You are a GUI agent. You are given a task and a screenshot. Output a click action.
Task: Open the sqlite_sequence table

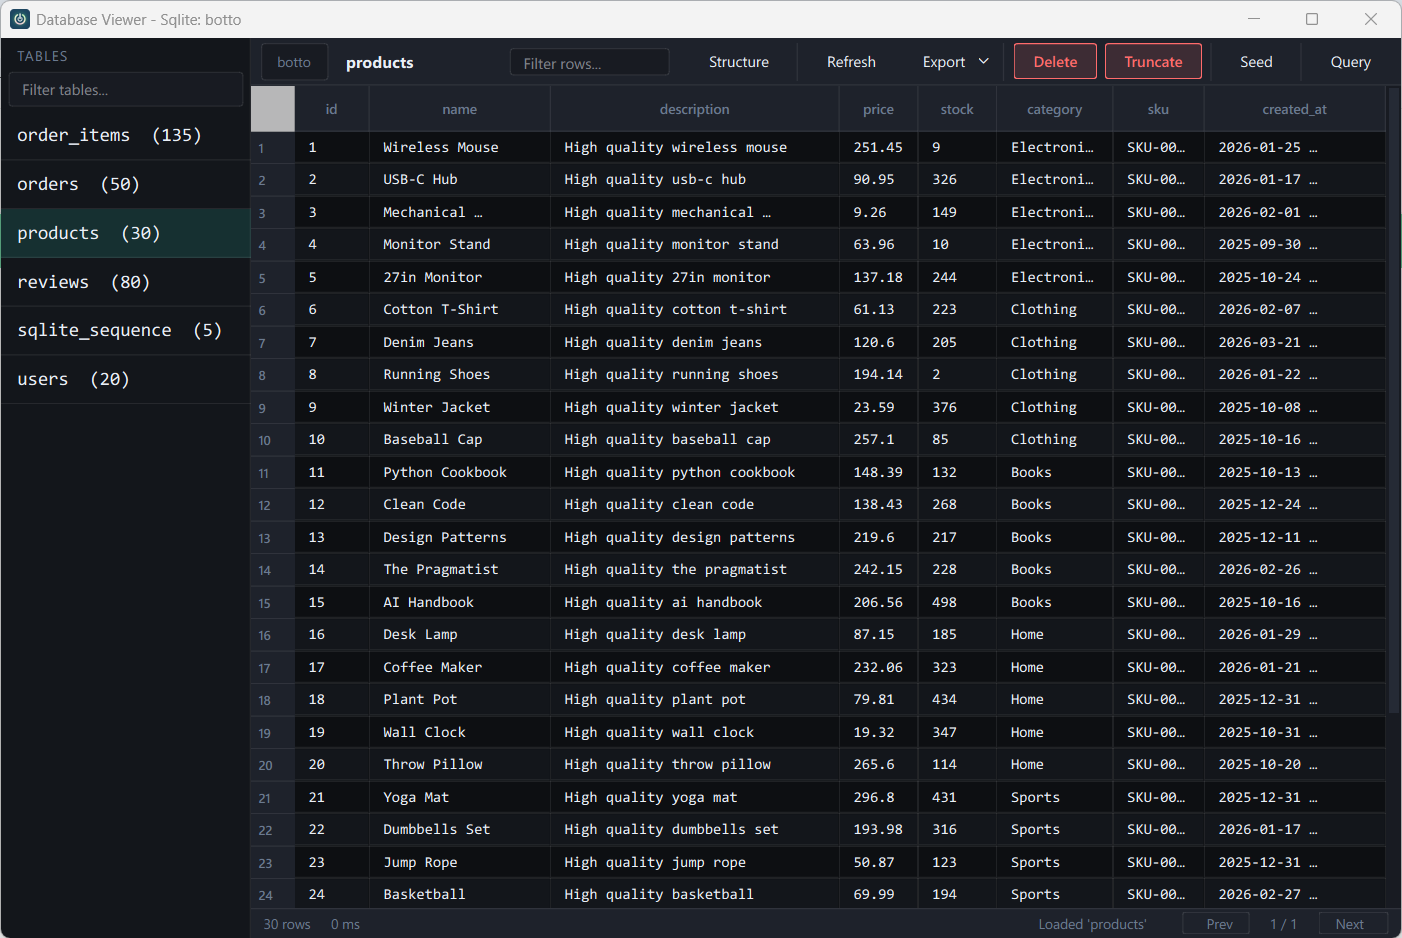pos(126,330)
